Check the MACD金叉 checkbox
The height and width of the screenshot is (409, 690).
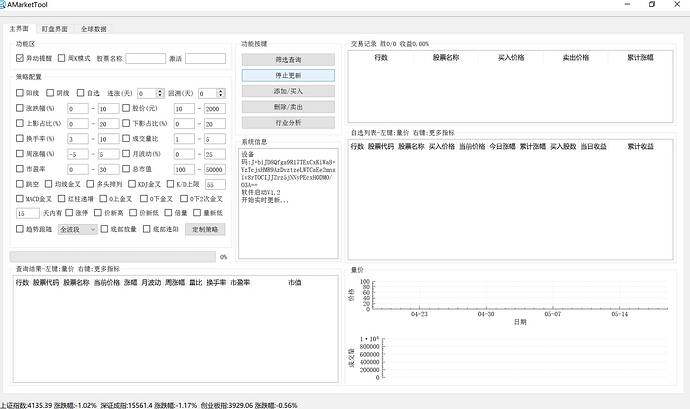pyautogui.click(x=19, y=199)
